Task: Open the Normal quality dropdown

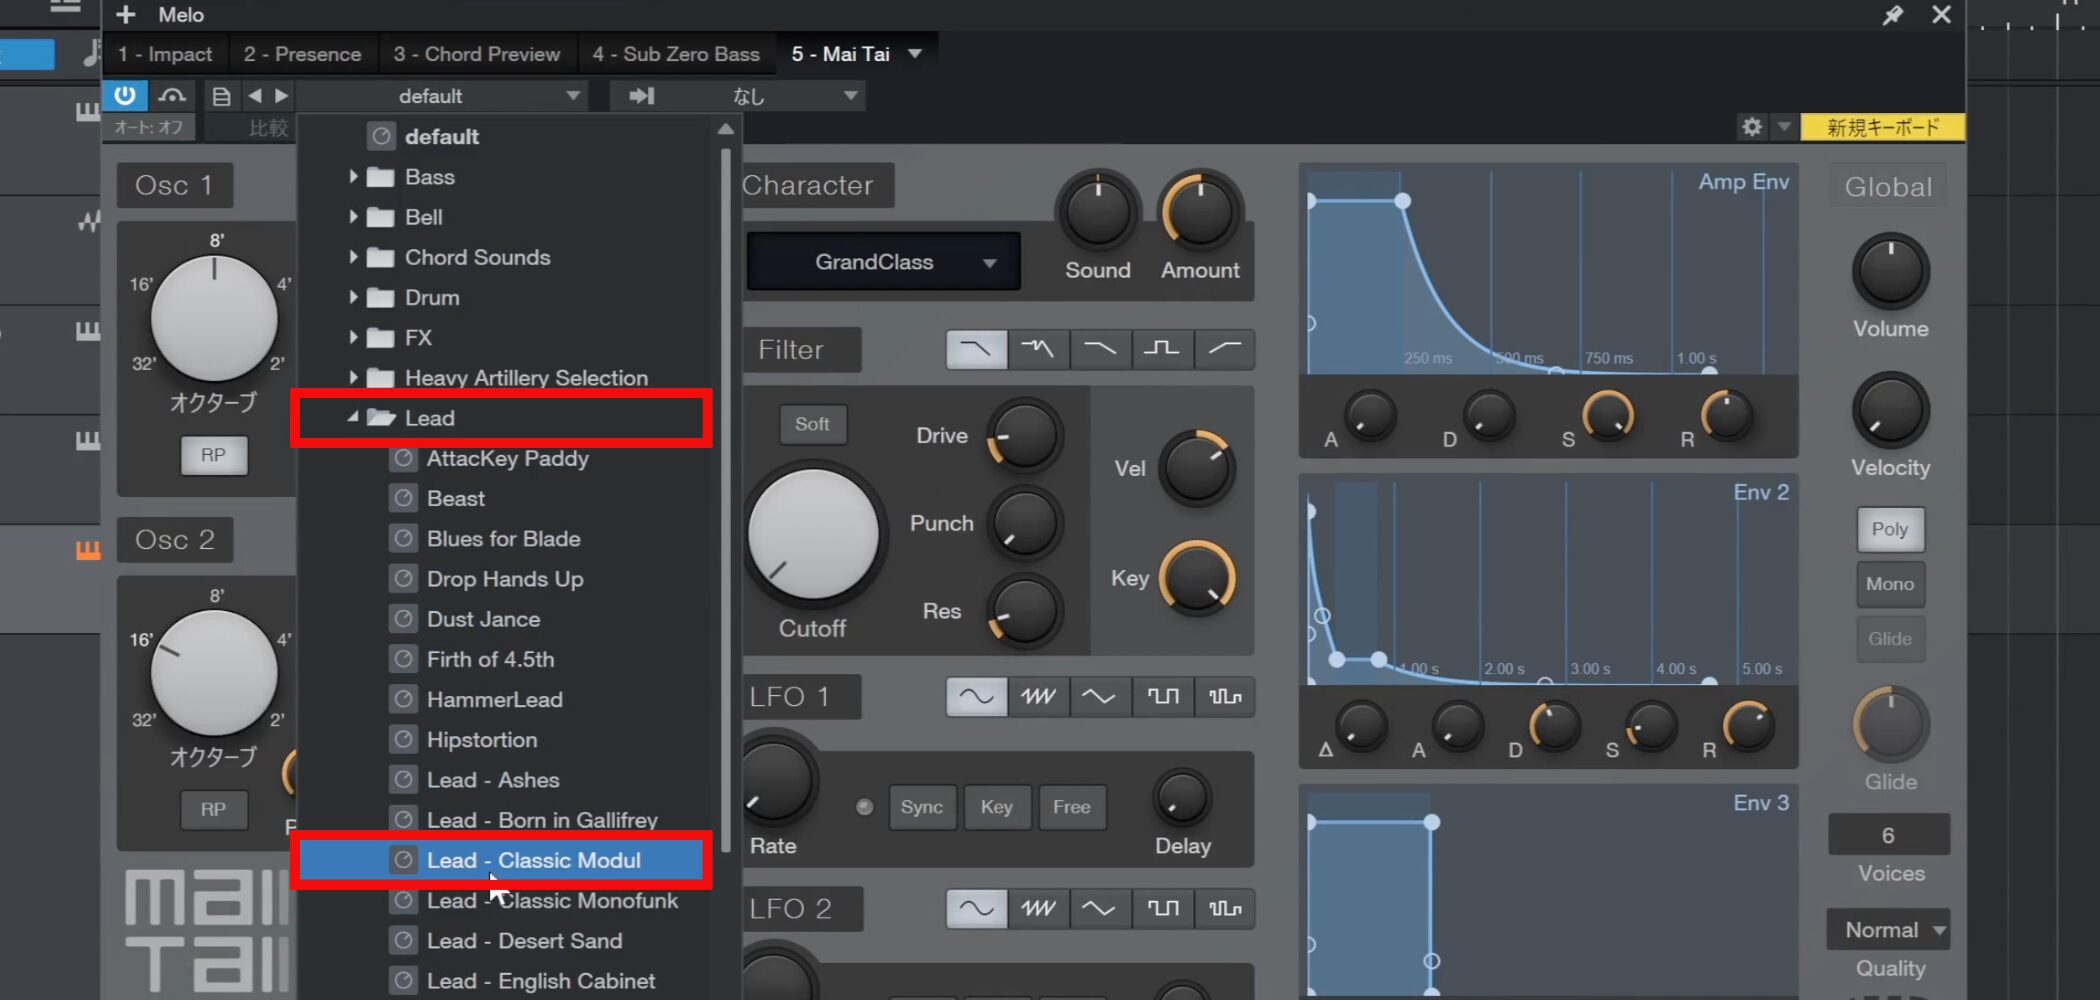Action: 1888,930
